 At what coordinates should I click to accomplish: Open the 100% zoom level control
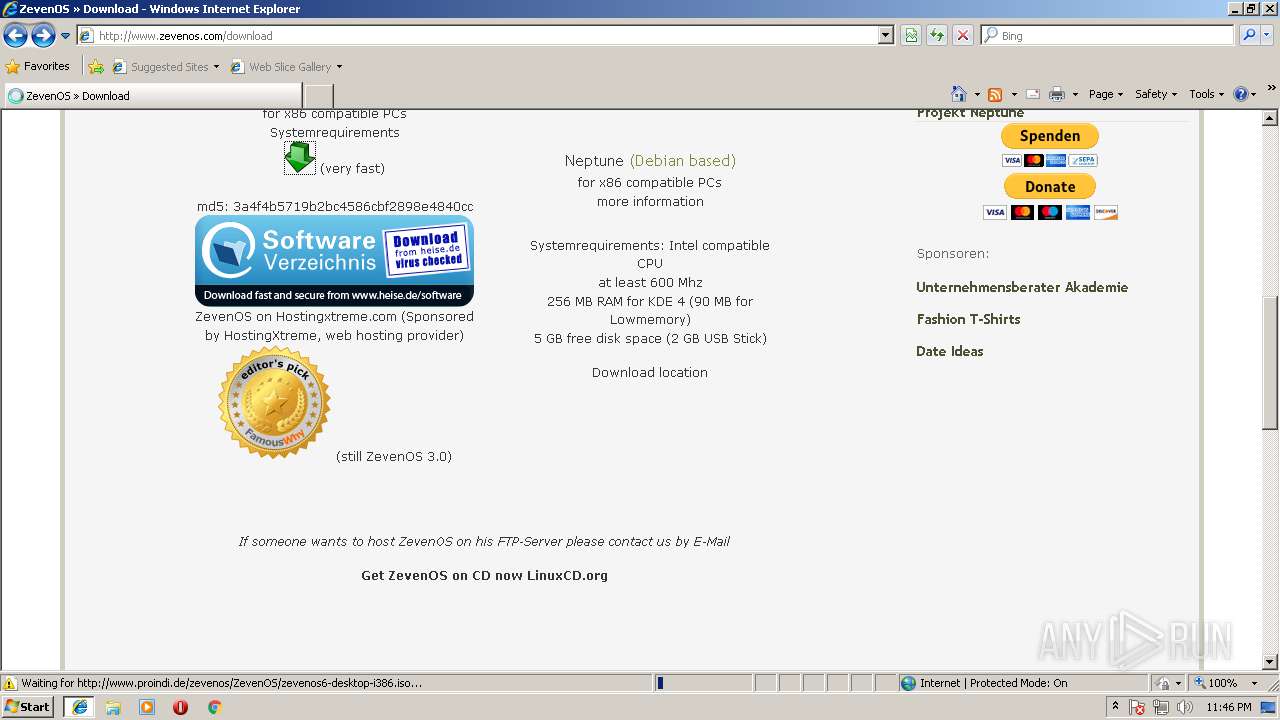click(x=1225, y=683)
